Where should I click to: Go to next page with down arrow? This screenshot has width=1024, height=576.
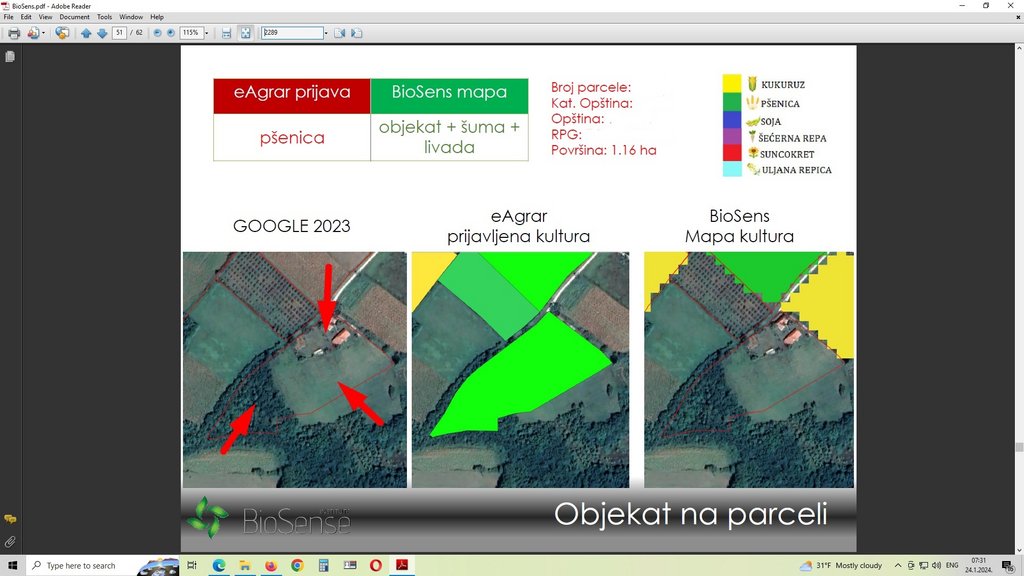[x=102, y=33]
